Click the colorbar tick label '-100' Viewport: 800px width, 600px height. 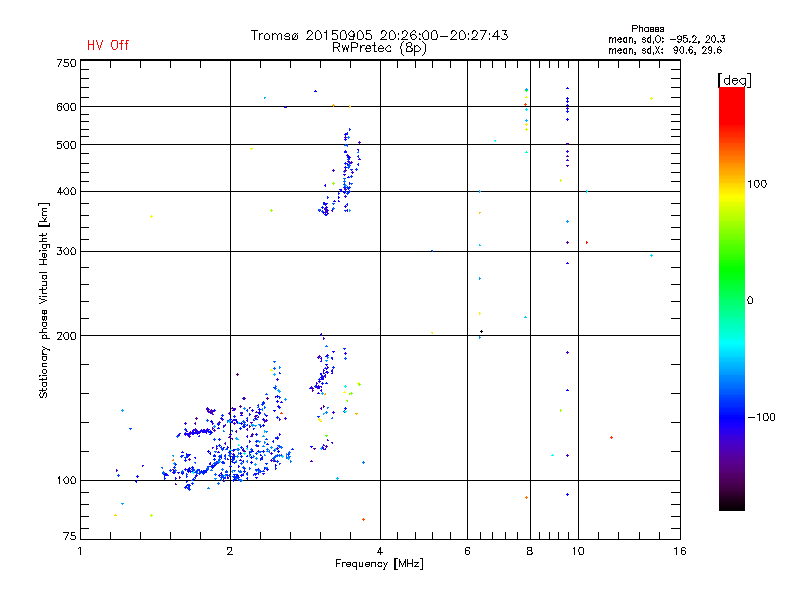pyautogui.click(x=761, y=417)
